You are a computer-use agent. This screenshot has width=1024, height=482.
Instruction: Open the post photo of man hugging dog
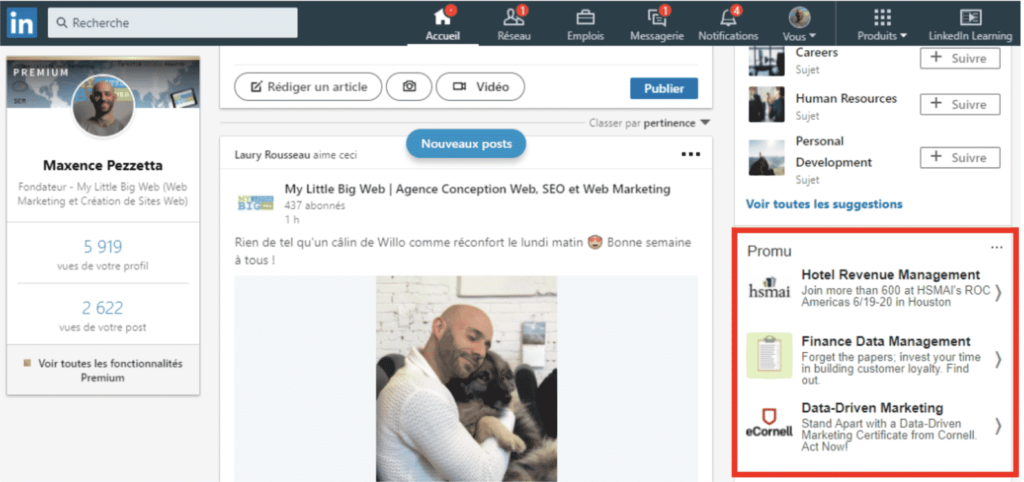(x=466, y=379)
